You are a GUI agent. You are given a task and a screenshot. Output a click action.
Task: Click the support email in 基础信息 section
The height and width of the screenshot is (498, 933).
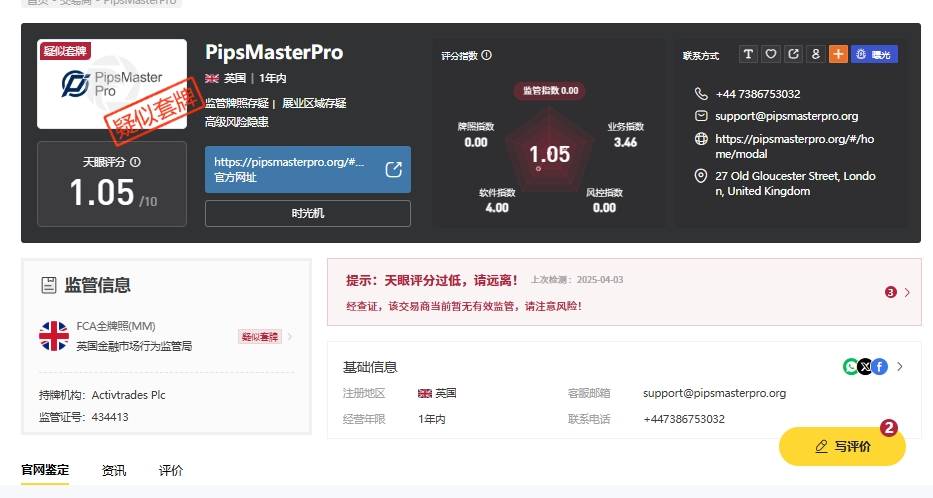coord(715,393)
